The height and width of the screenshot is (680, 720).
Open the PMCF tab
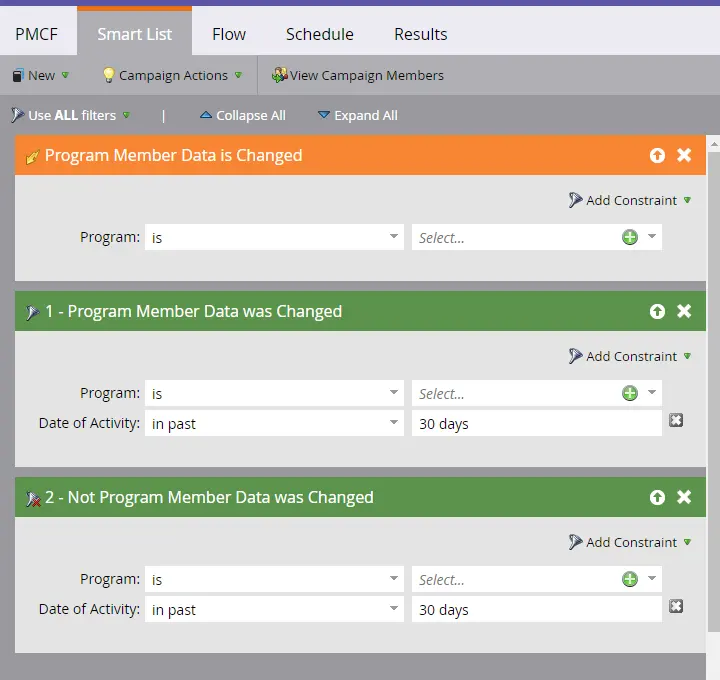click(37, 34)
